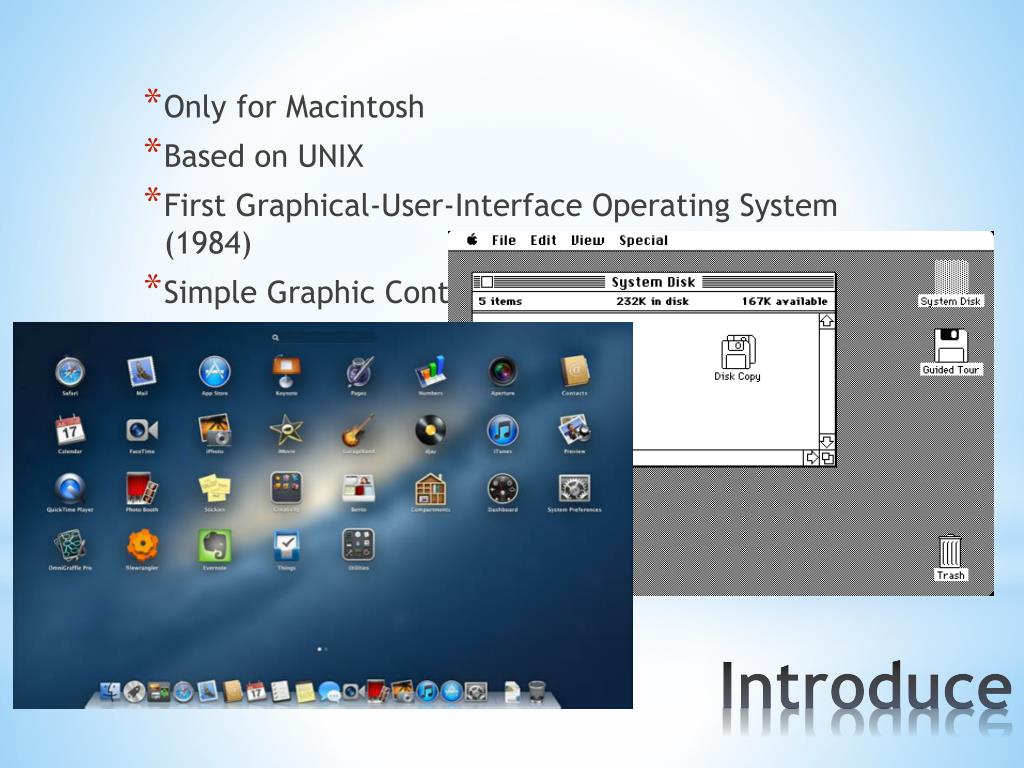1024x768 pixels.
Task: Click the System Disk scroll down arrow
Action: coord(827,441)
